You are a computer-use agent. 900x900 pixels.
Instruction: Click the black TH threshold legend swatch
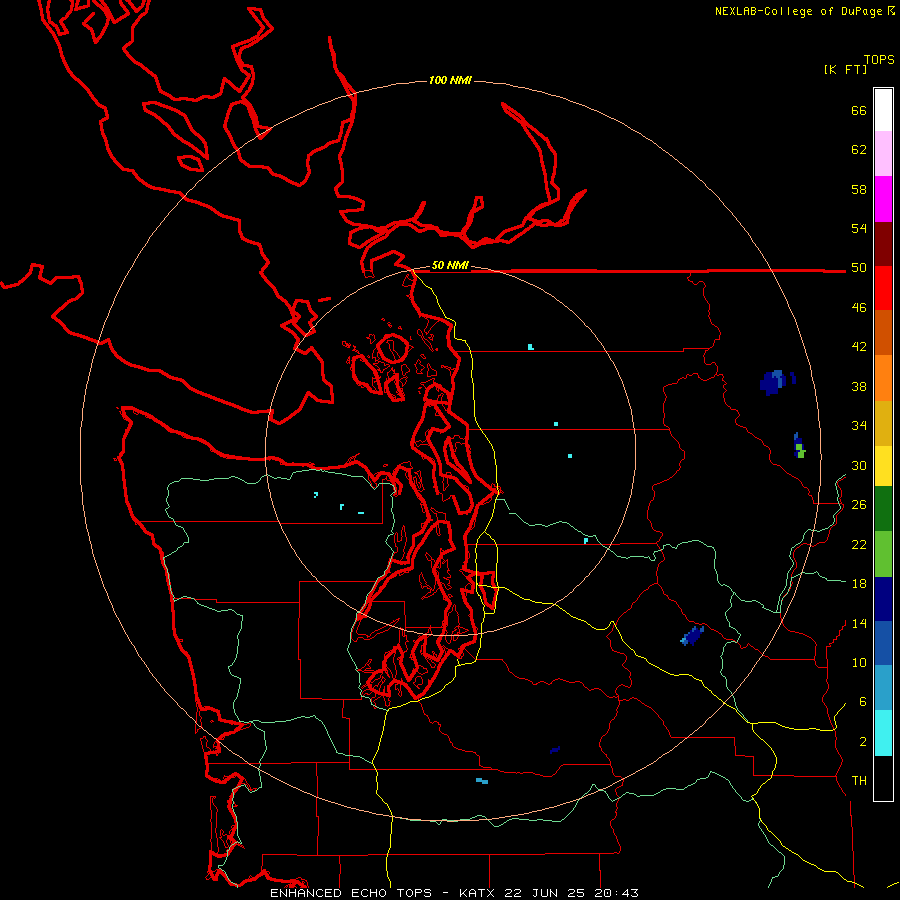(883, 778)
